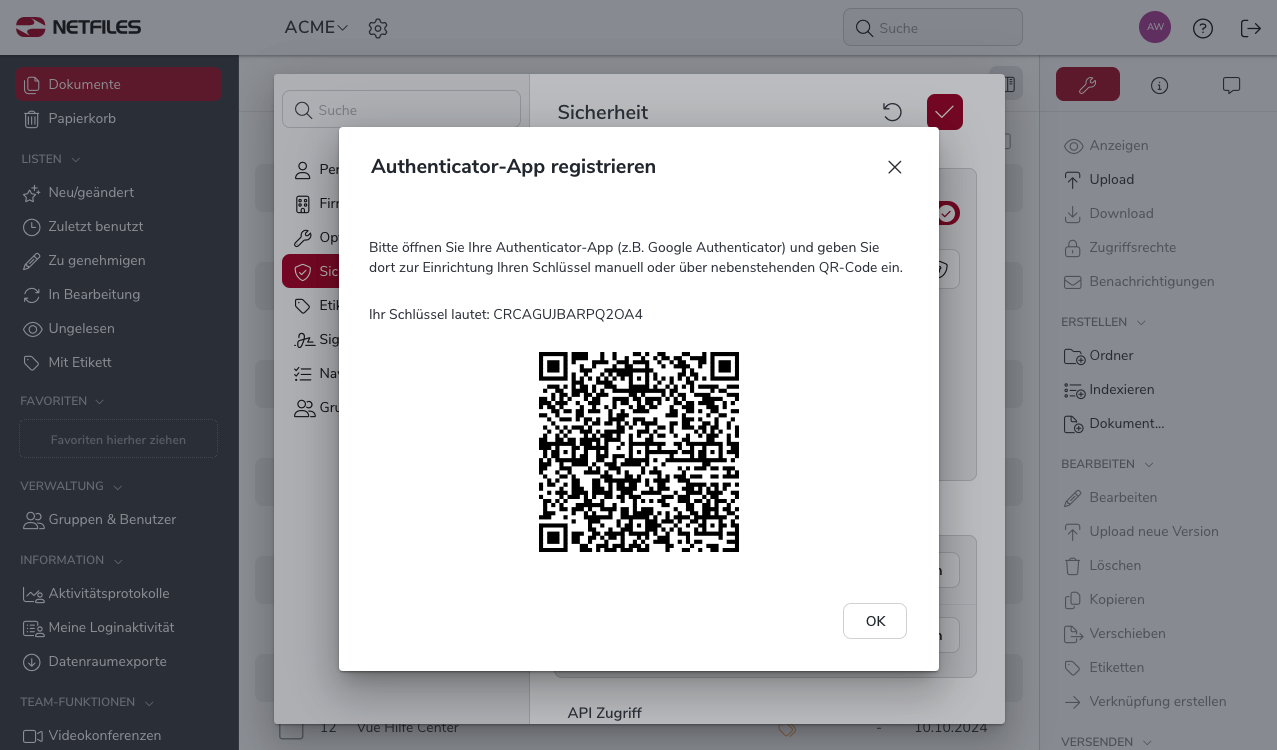Select the wrench actions tab

[1087, 85]
